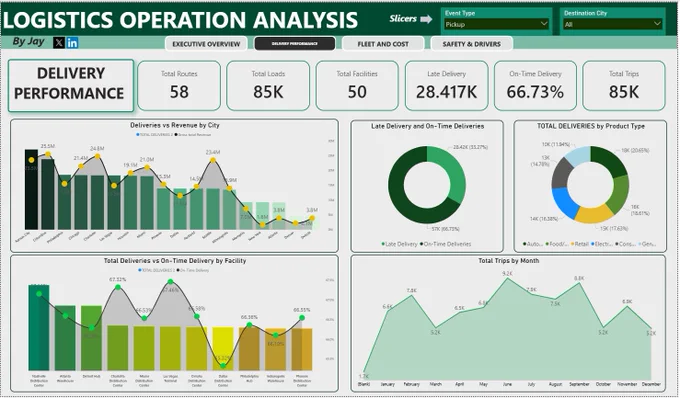The width and height of the screenshot is (680, 398).
Task: Open the Fleet and Cost tab
Action: pyautogui.click(x=383, y=44)
